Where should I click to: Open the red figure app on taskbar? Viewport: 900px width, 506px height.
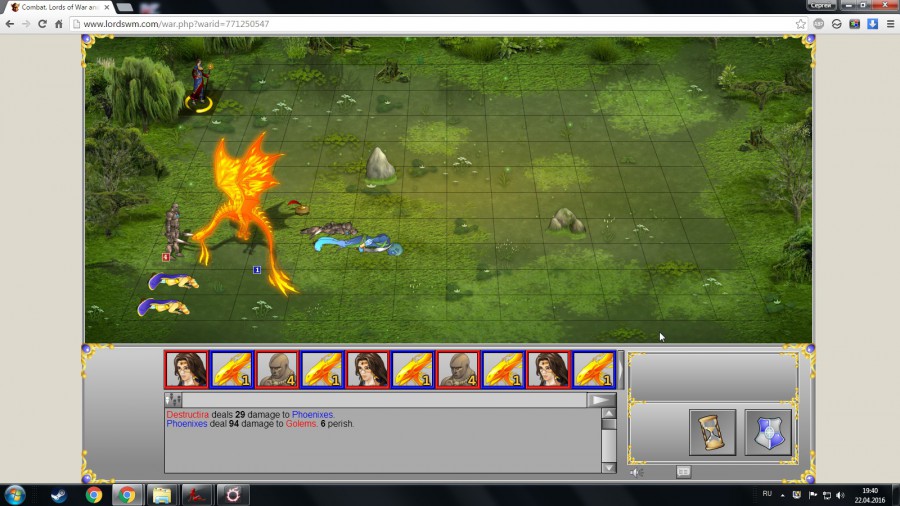click(197, 495)
